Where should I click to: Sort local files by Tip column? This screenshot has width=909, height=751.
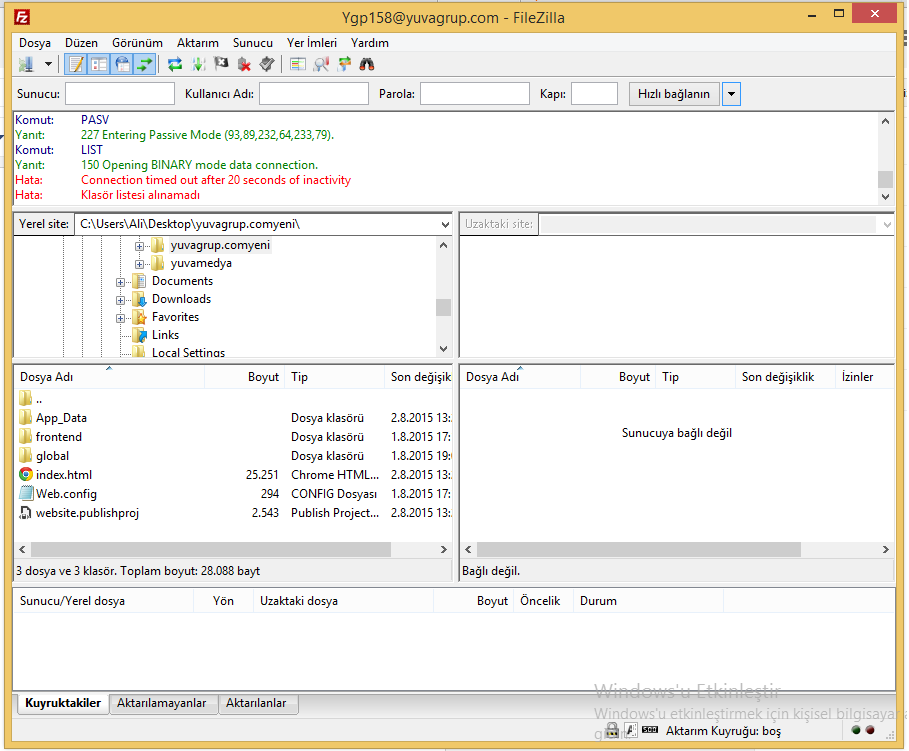334,377
